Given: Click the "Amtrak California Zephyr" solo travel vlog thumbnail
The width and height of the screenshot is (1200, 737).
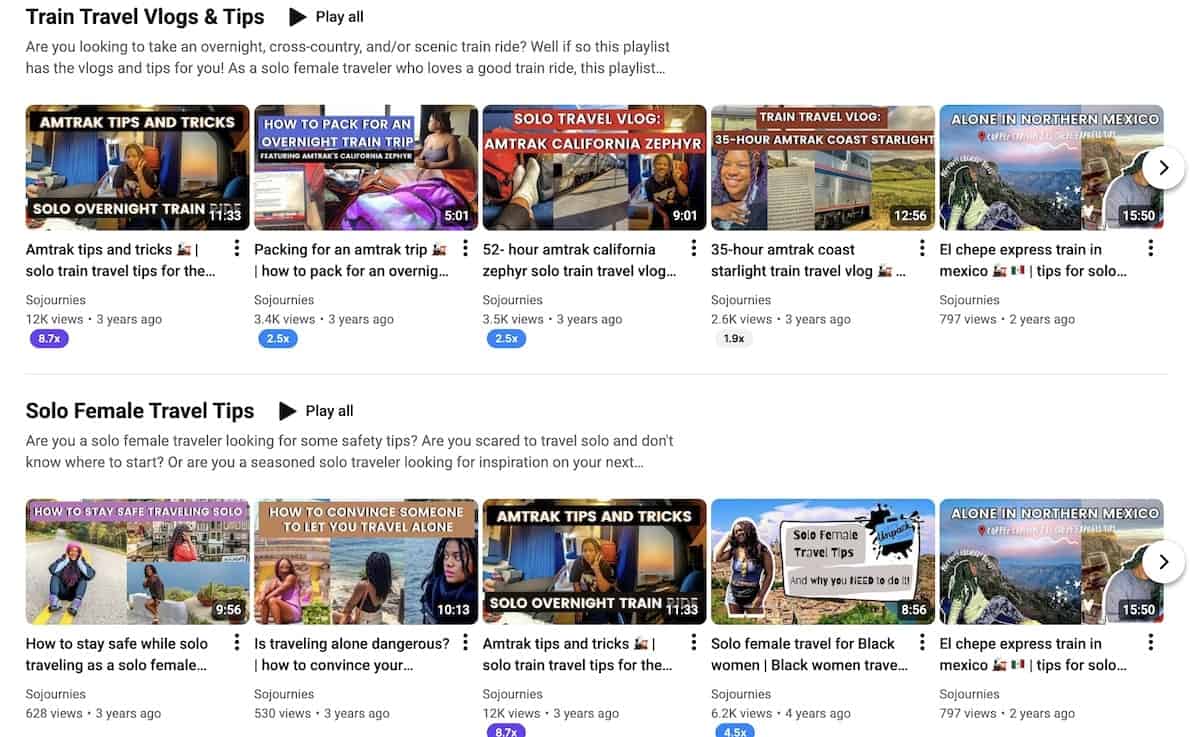Looking at the screenshot, I should [x=594, y=167].
